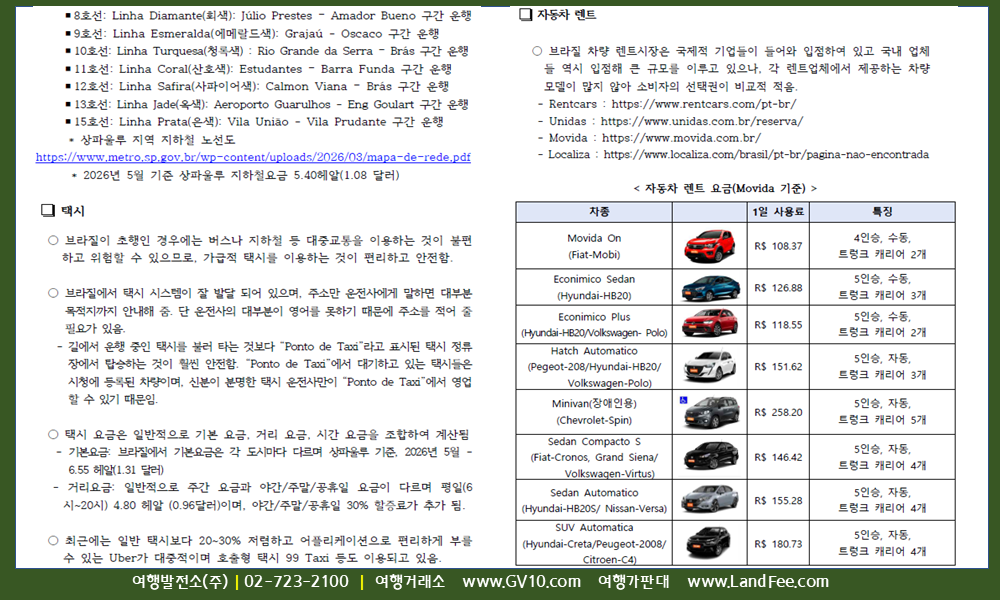Click the wheelchair accessibility icon on minivan row
Viewport: 1000px width, 600px height.
coord(684,400)
